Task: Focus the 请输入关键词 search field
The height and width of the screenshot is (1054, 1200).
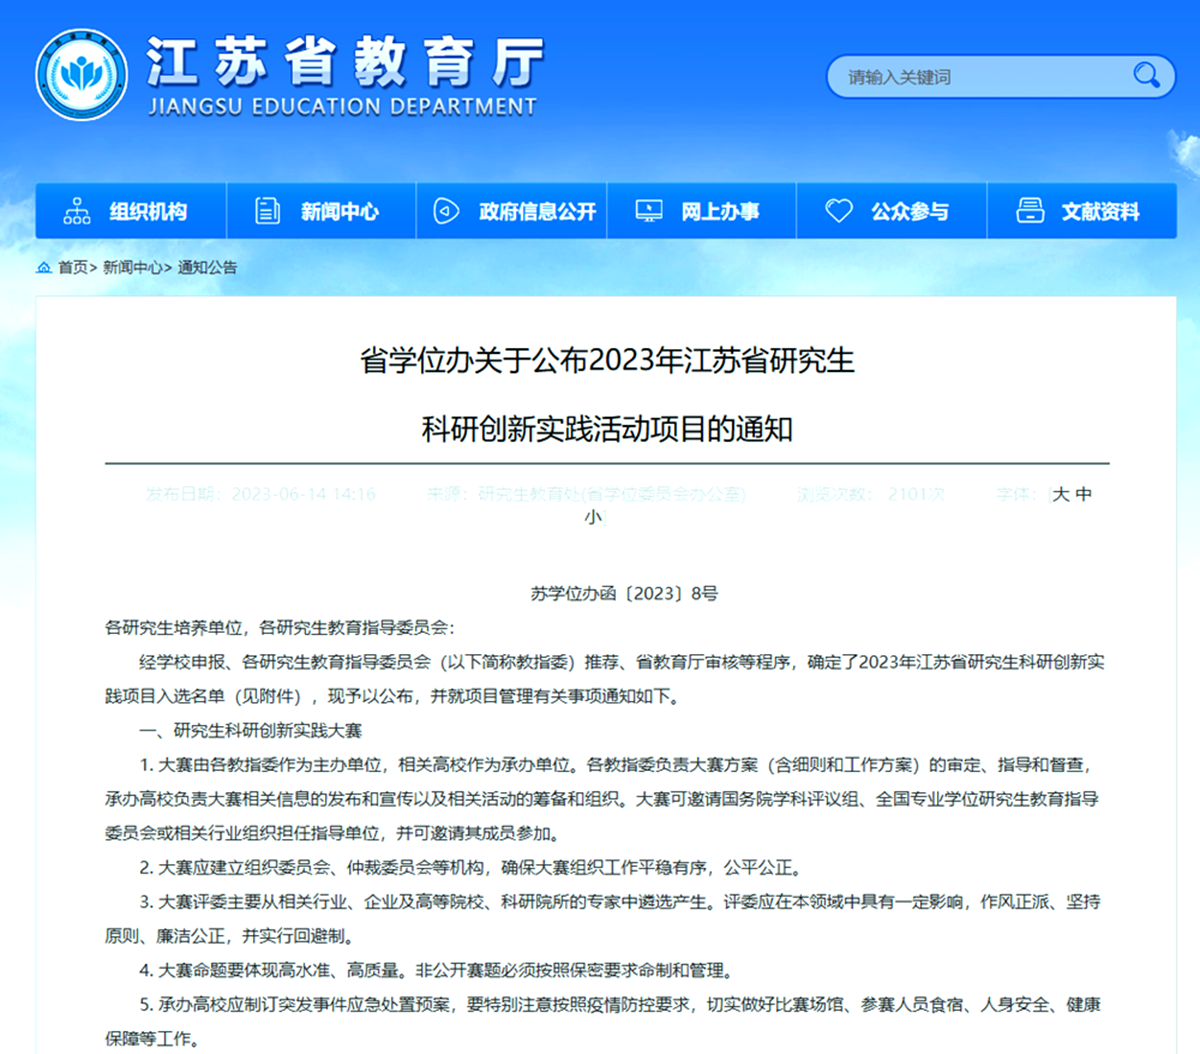Action: tap(980, 77)
